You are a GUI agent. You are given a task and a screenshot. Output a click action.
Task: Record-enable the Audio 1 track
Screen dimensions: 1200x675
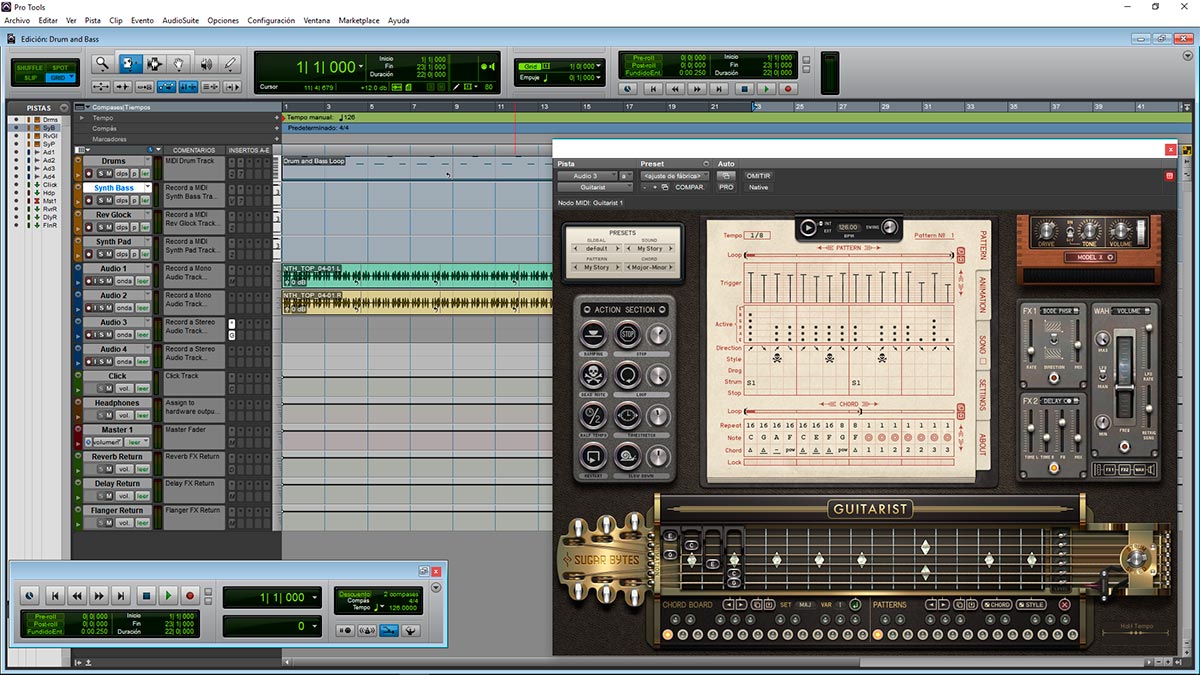click(90, 281)
